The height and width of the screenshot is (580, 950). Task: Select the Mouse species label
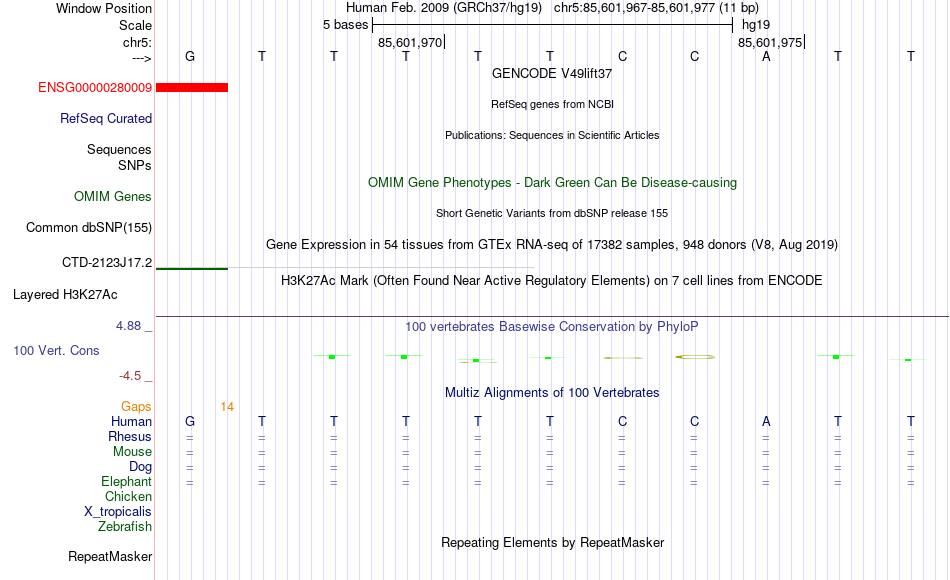pyautogui.click(x=133, y=452)
